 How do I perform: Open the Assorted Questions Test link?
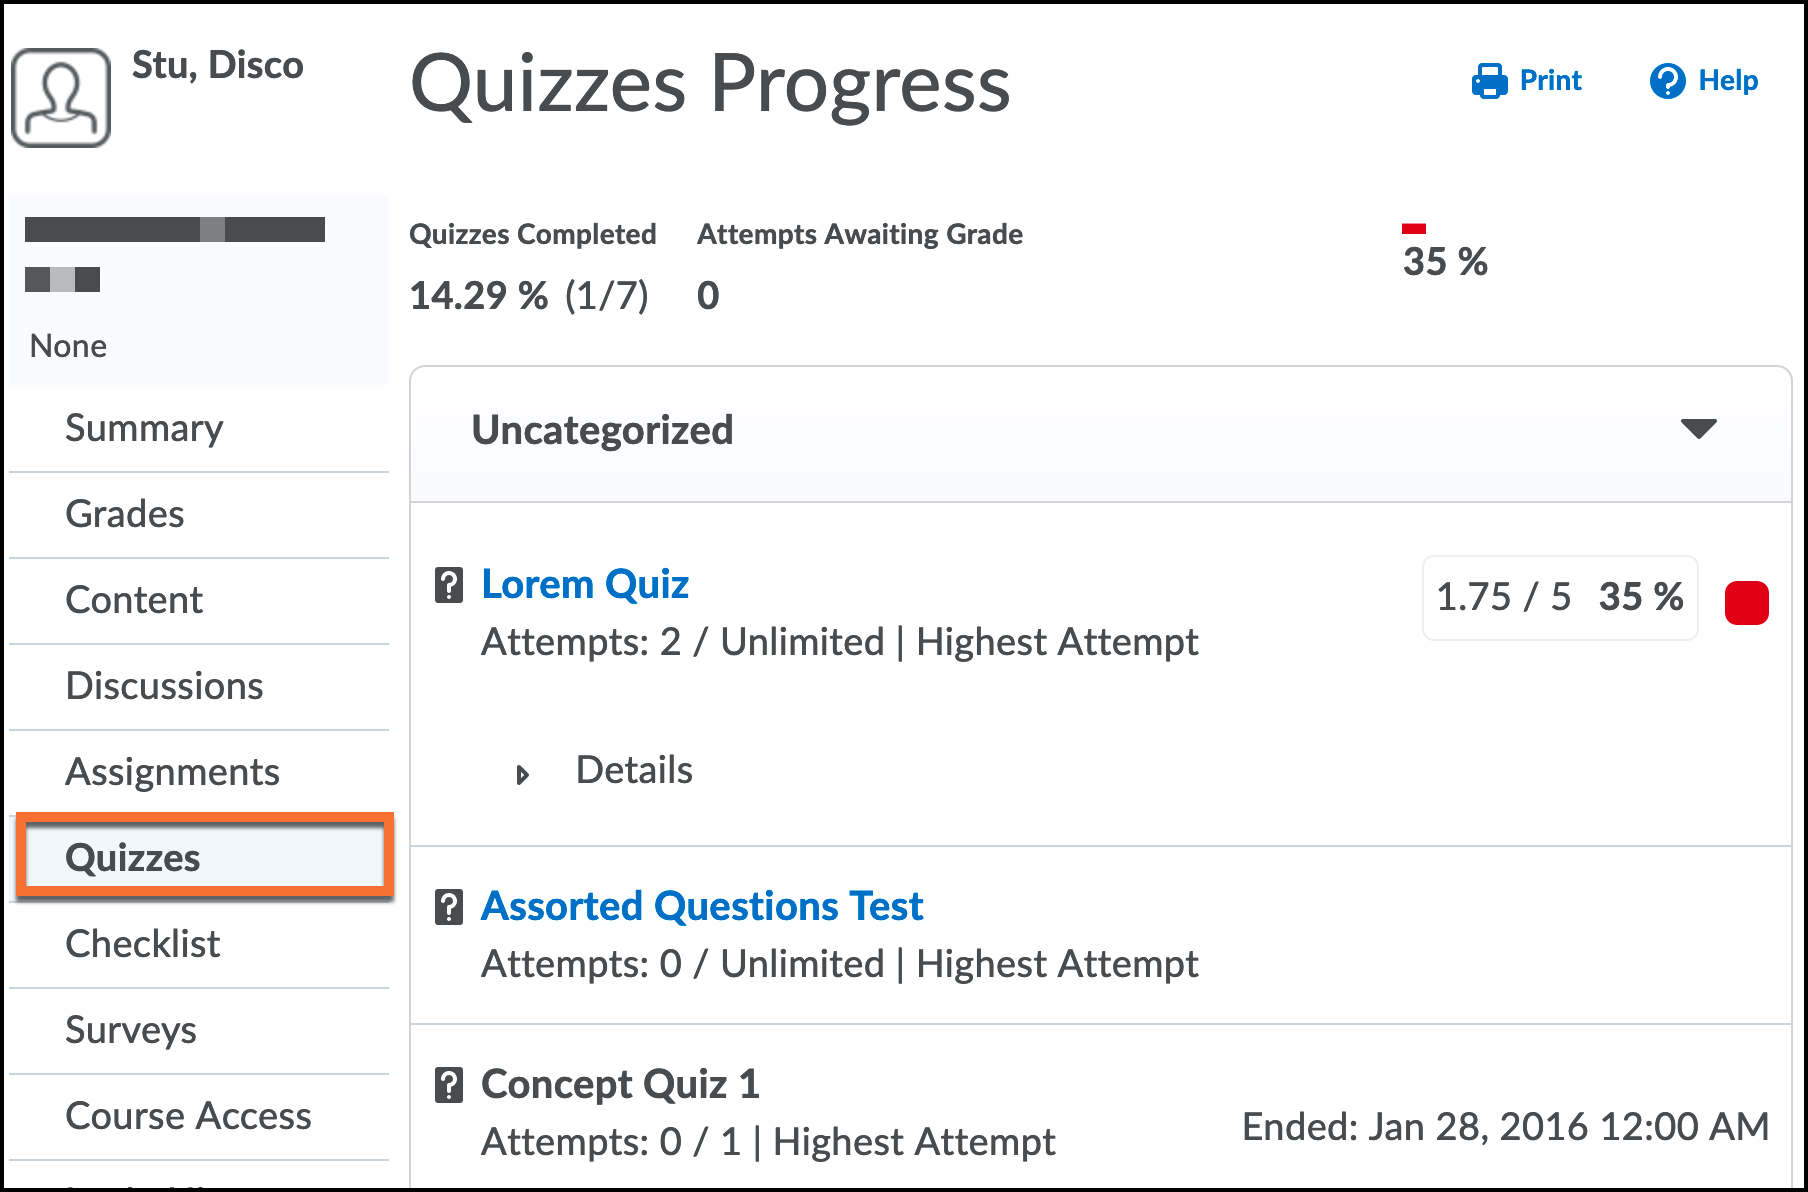702,906
